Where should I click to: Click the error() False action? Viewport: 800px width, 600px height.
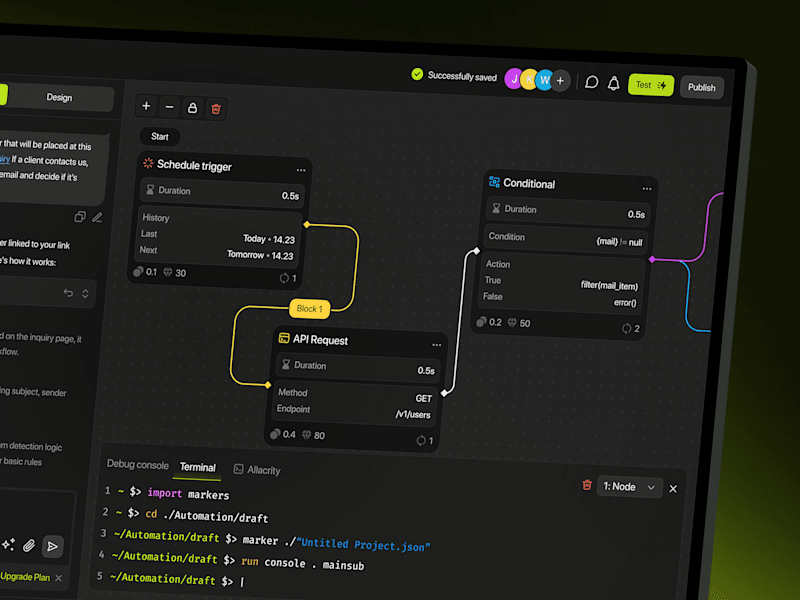(625, 303)
